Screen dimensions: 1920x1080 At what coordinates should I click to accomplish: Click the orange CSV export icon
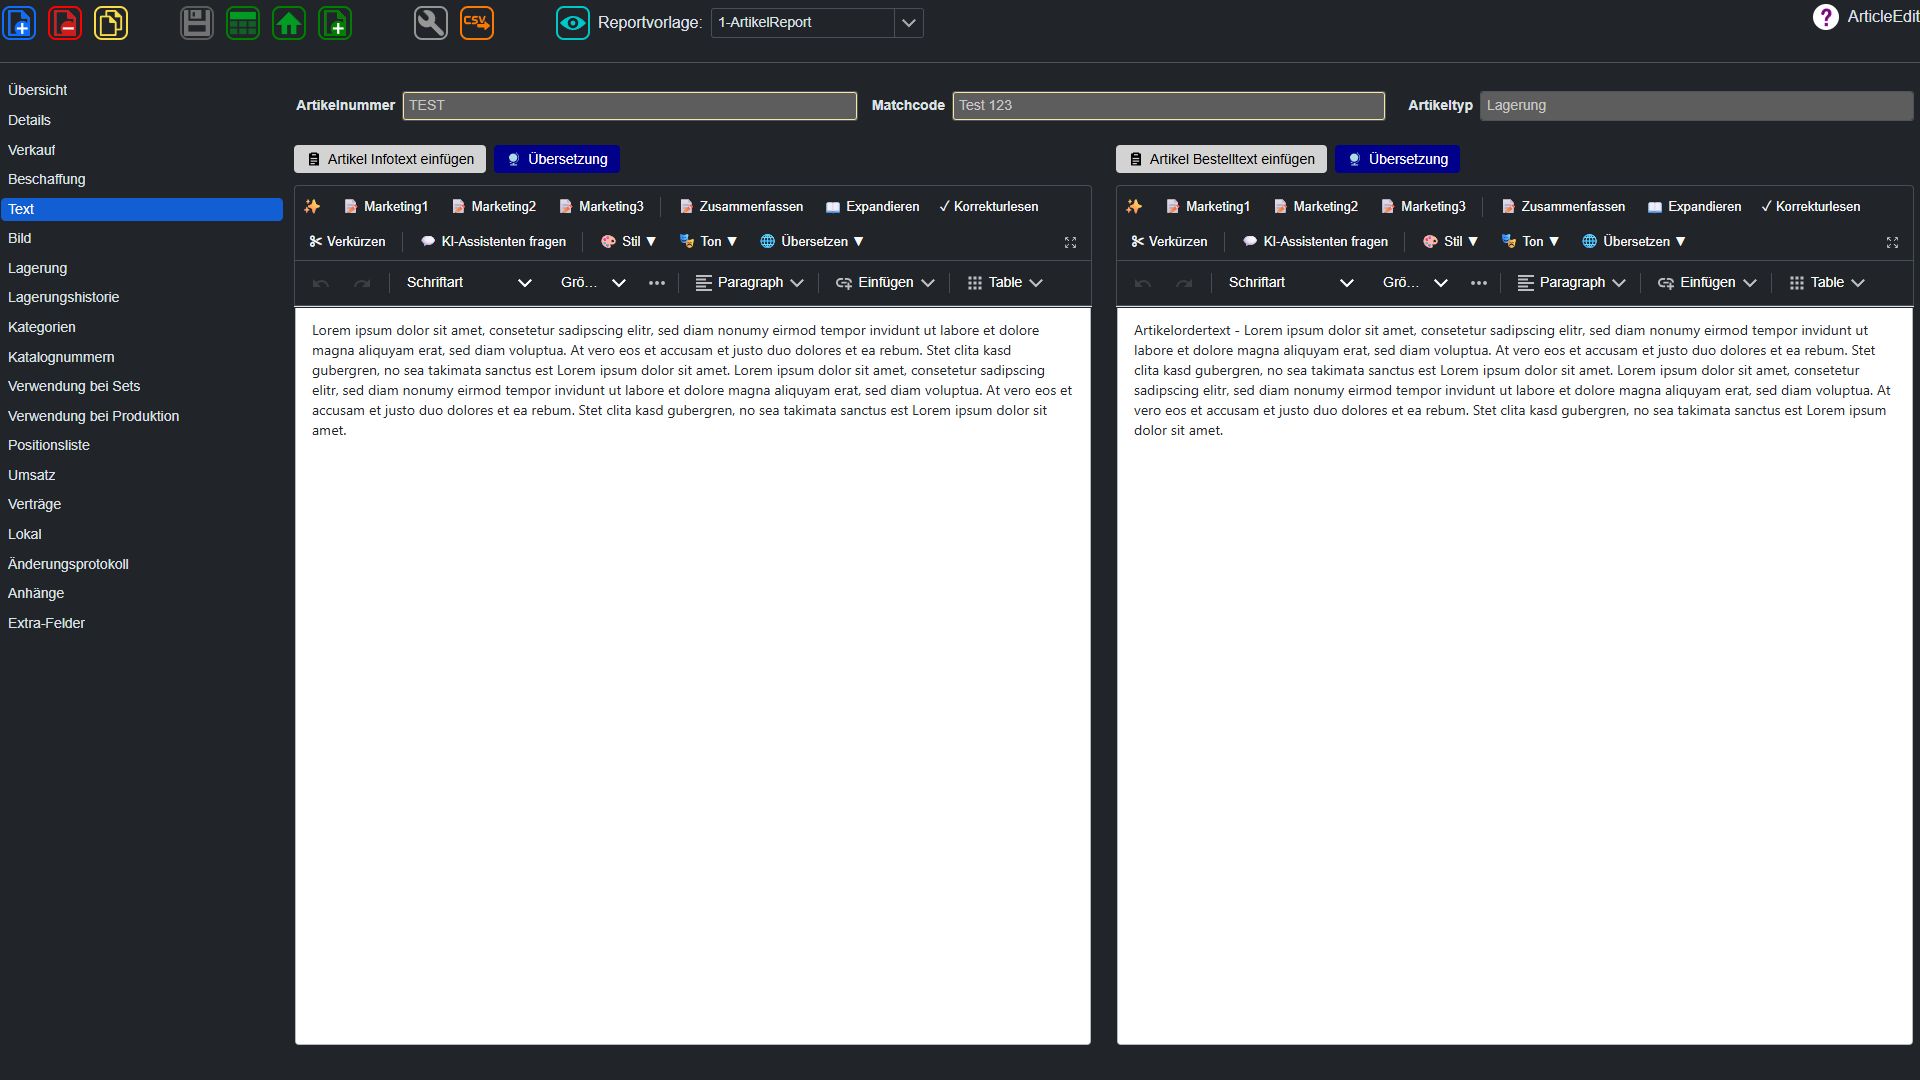(x=477, y=22)
